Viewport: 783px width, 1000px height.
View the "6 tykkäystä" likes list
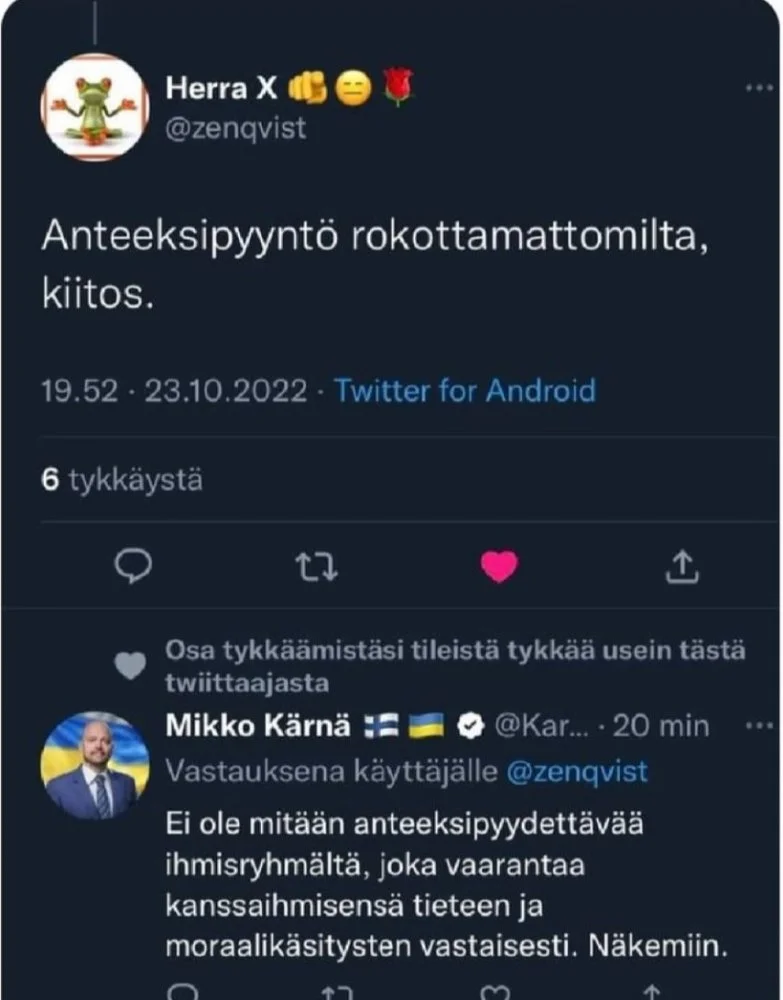[122, 480]
